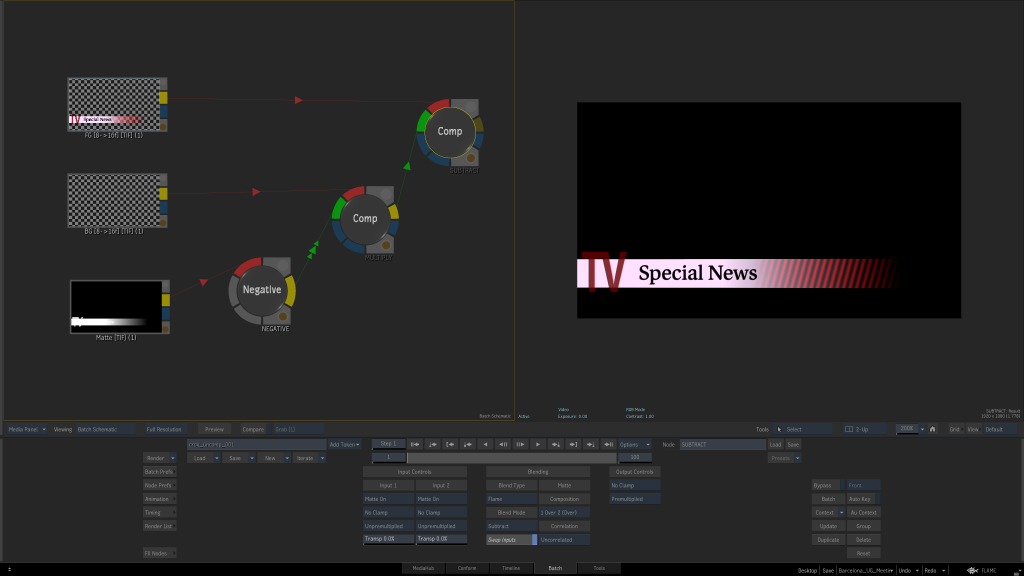Click the previous in-point transport icon
This screenshot has height=576, width=1024.
(450, 444)
